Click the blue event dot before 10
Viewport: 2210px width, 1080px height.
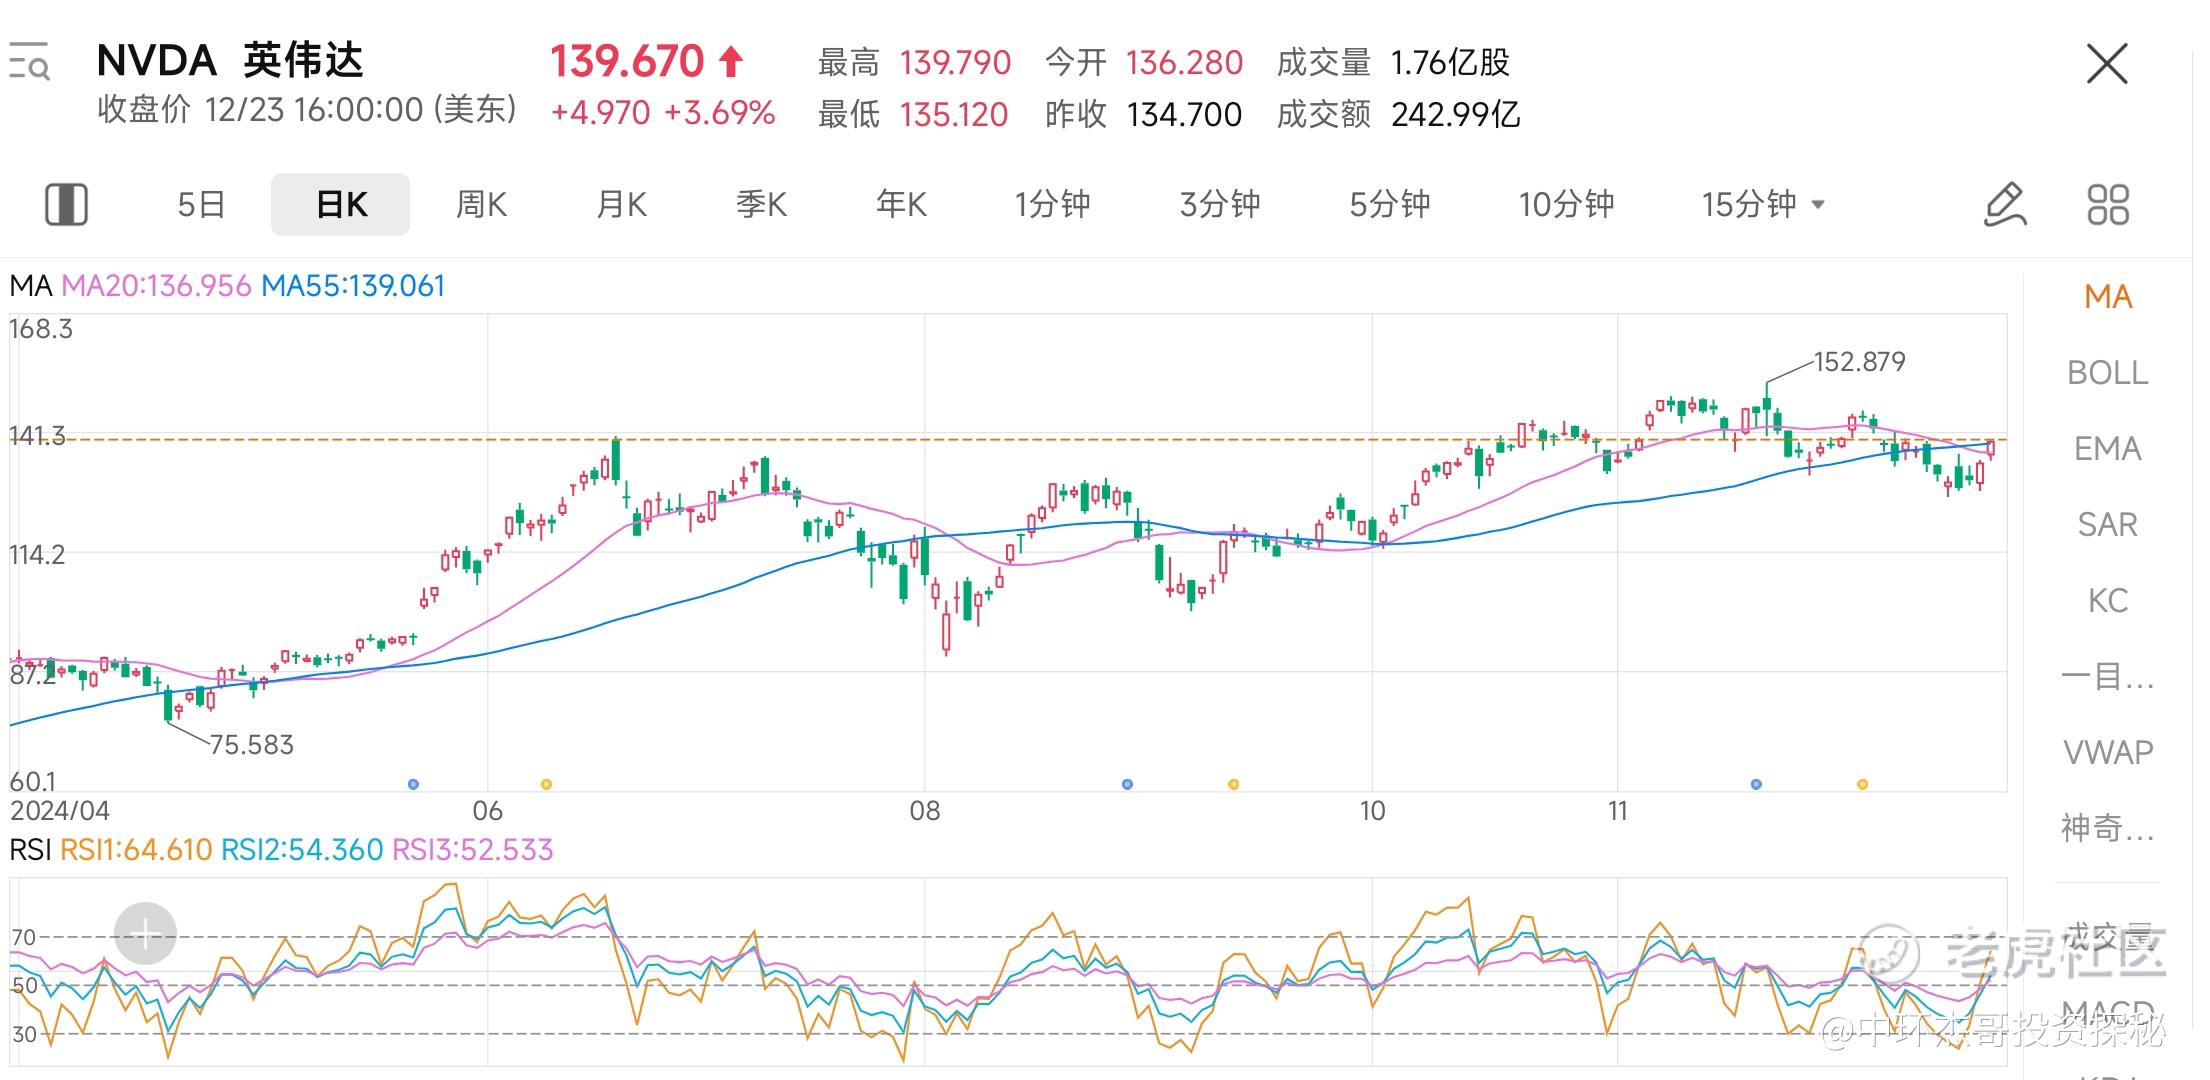point(1127,784)
